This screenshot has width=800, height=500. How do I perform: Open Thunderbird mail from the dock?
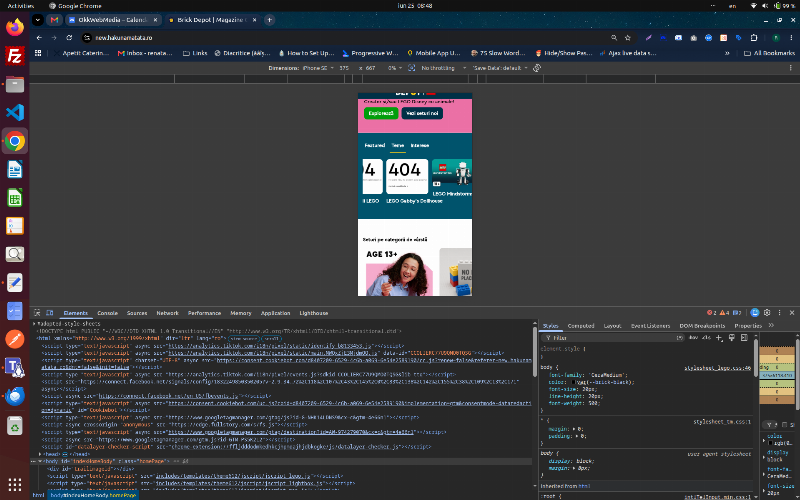click(15, 396)
